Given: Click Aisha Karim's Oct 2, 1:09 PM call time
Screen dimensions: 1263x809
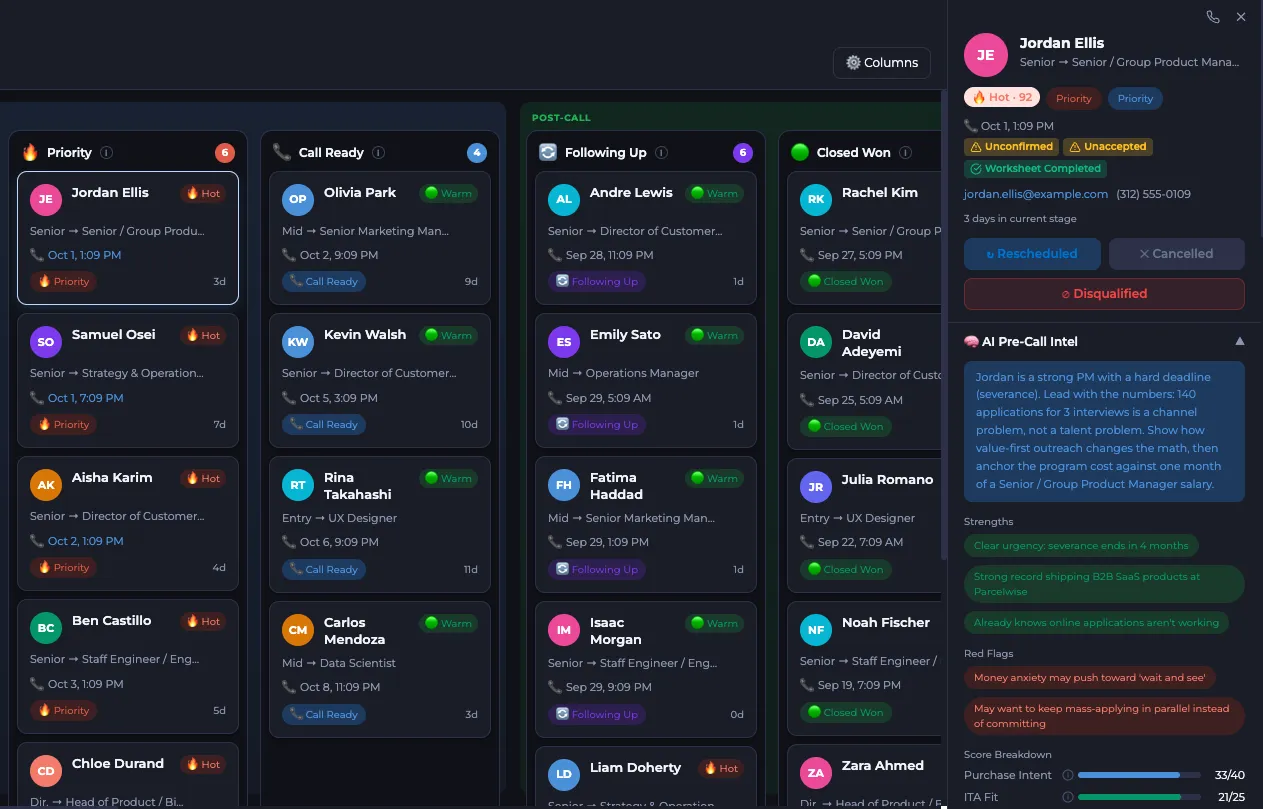Looking at the screenshot, I should tap(85, 541).
